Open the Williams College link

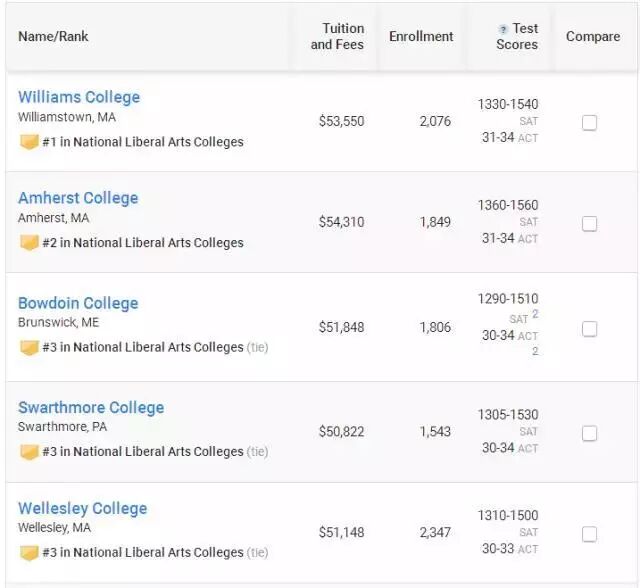point(79,97)
